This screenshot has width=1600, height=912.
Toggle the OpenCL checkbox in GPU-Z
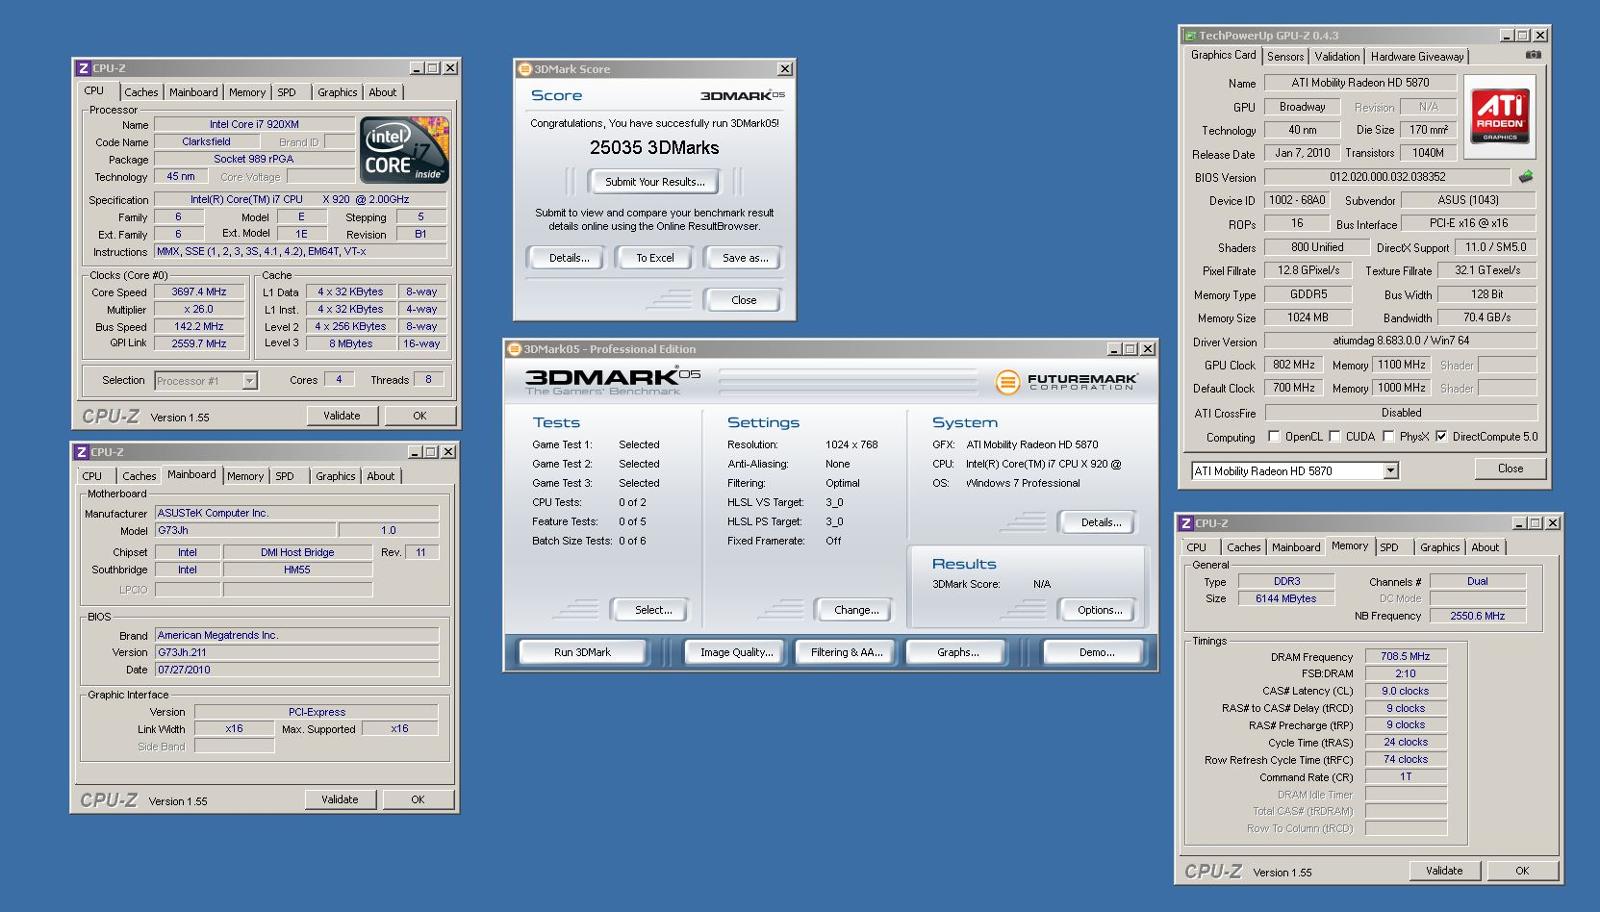(1273, 436)
